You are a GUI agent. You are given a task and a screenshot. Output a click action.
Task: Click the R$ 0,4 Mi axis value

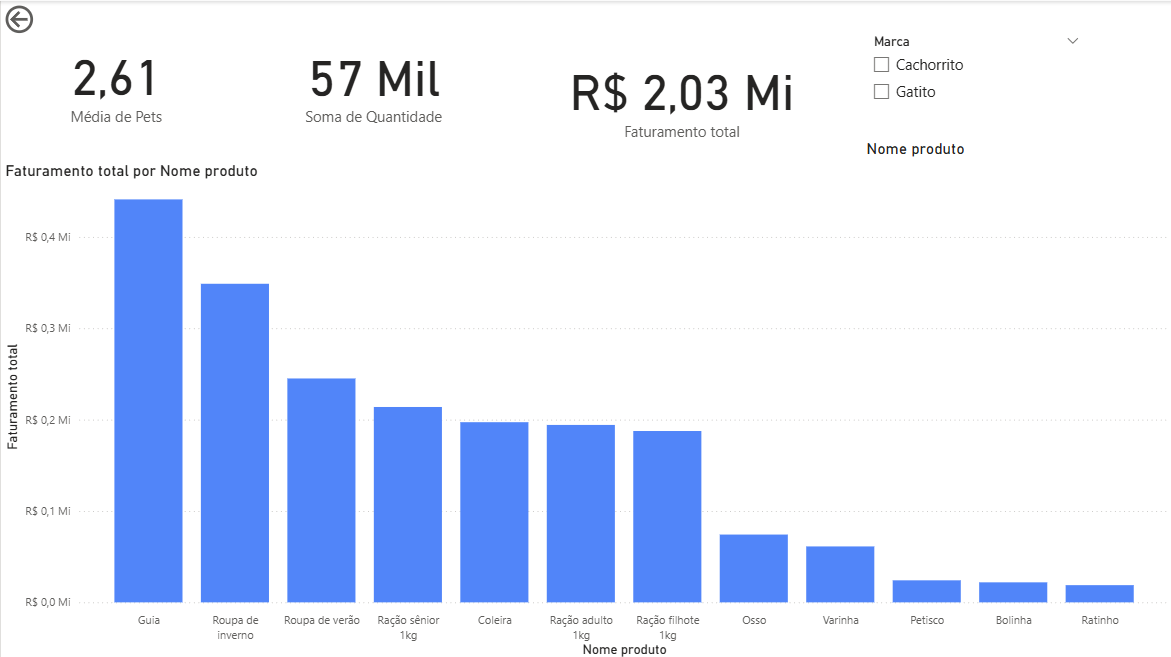48,237
